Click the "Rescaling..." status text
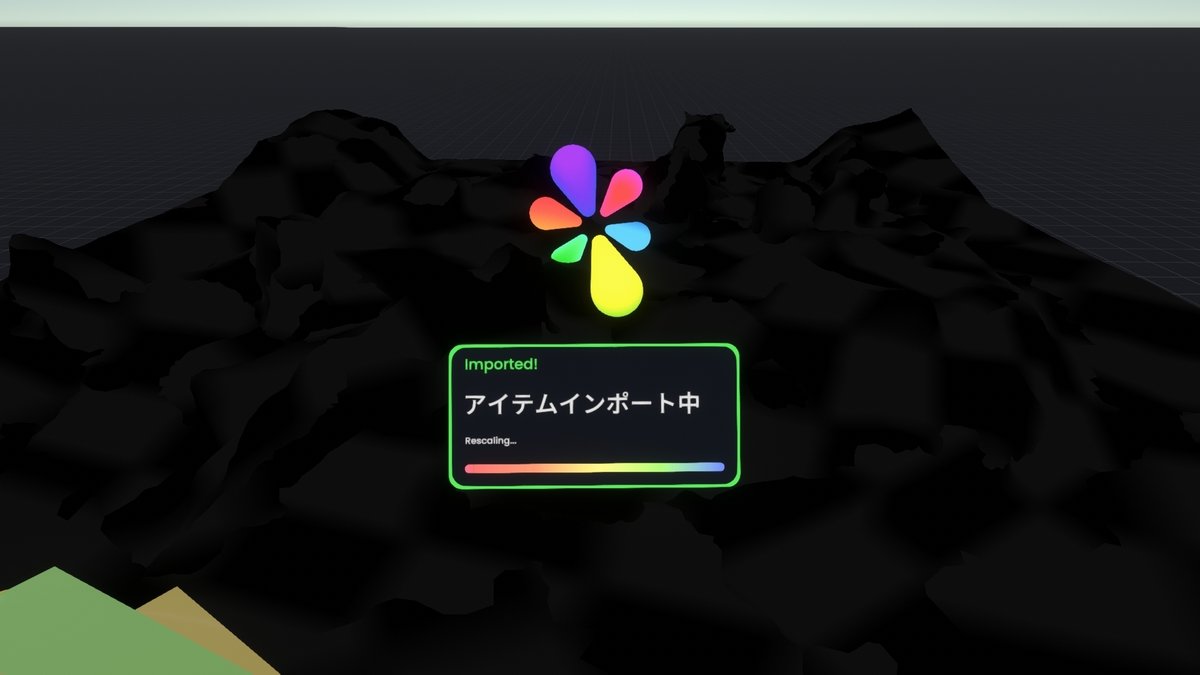The height and width of the screenshot is (675, 1200). 491,441
